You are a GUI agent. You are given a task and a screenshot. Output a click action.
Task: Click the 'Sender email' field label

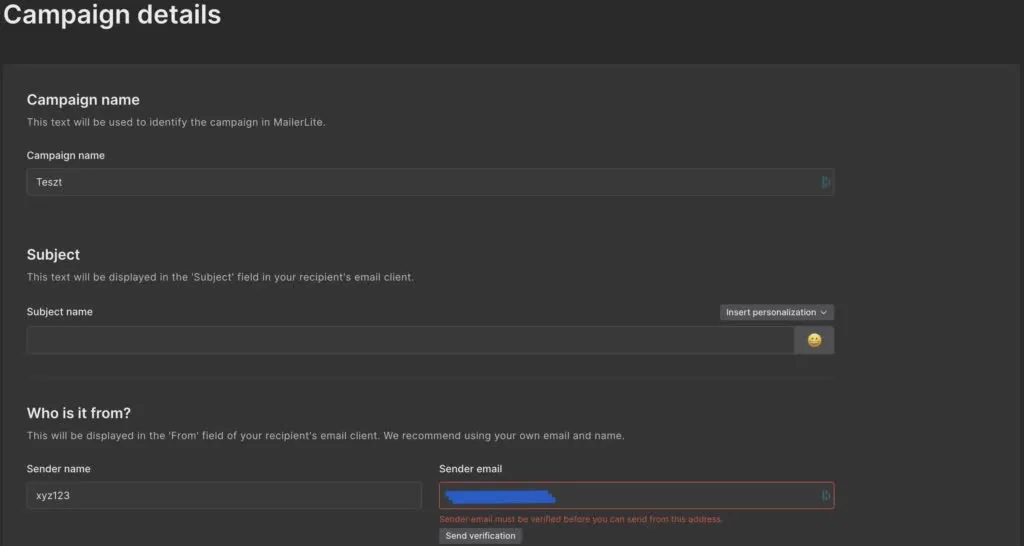coord(469,468)
